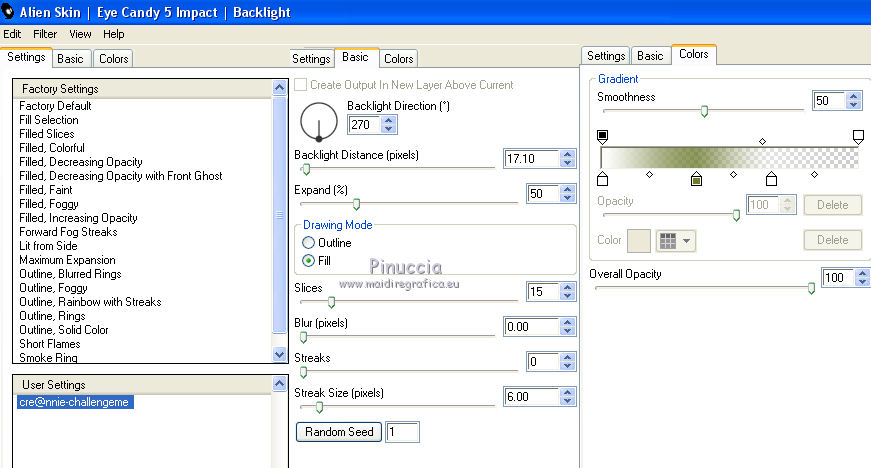Screen dimensions: 871x468
Task: Click the Backlight Direction dial control
Action: pos(319,121)
